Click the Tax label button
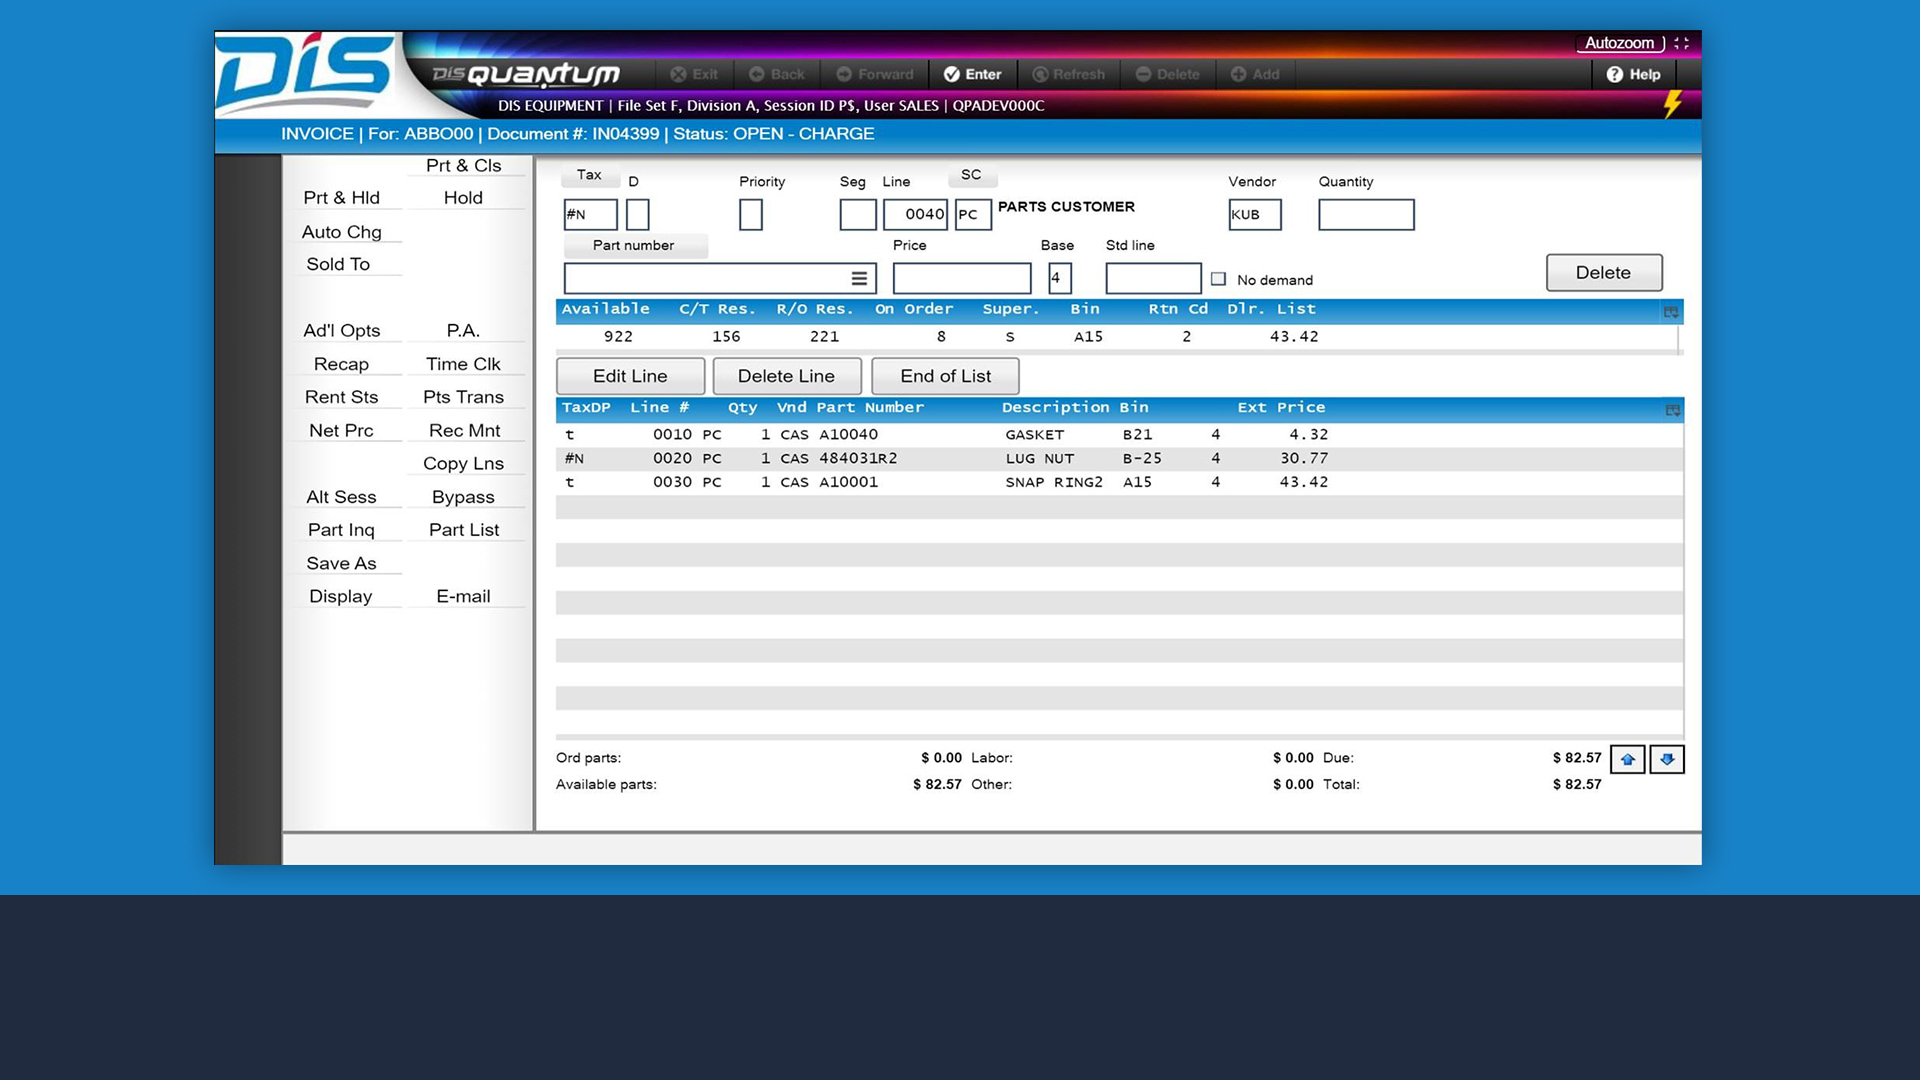The width and height of the screenshot is (1920, 1080). tap(590, 175)
